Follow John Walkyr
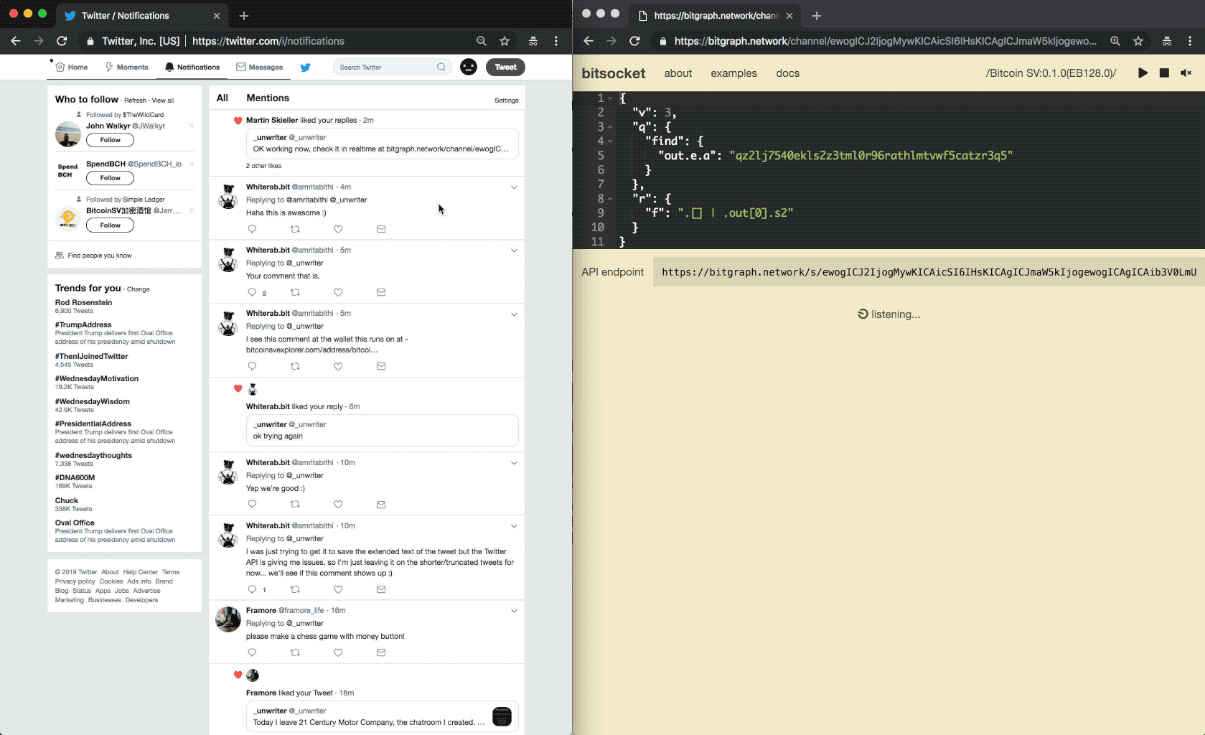 tap(110, 140)
